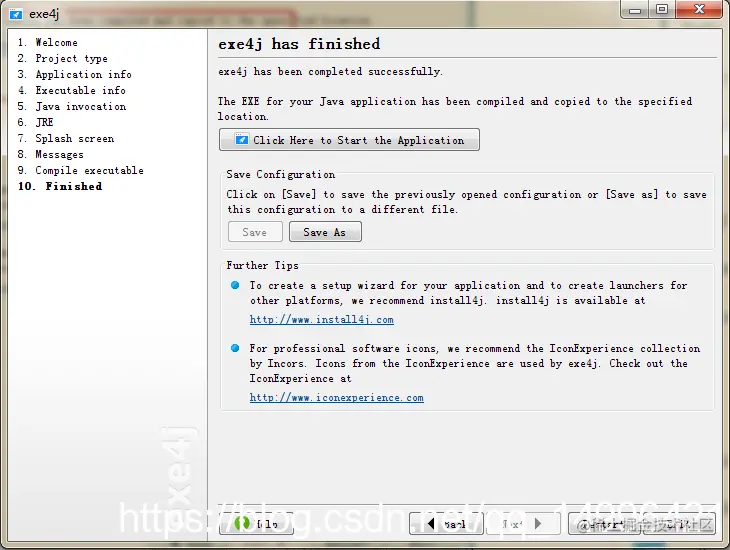Select step 8 Messages
This screenshot has width=730, height=550.
[x=50, y=154]
